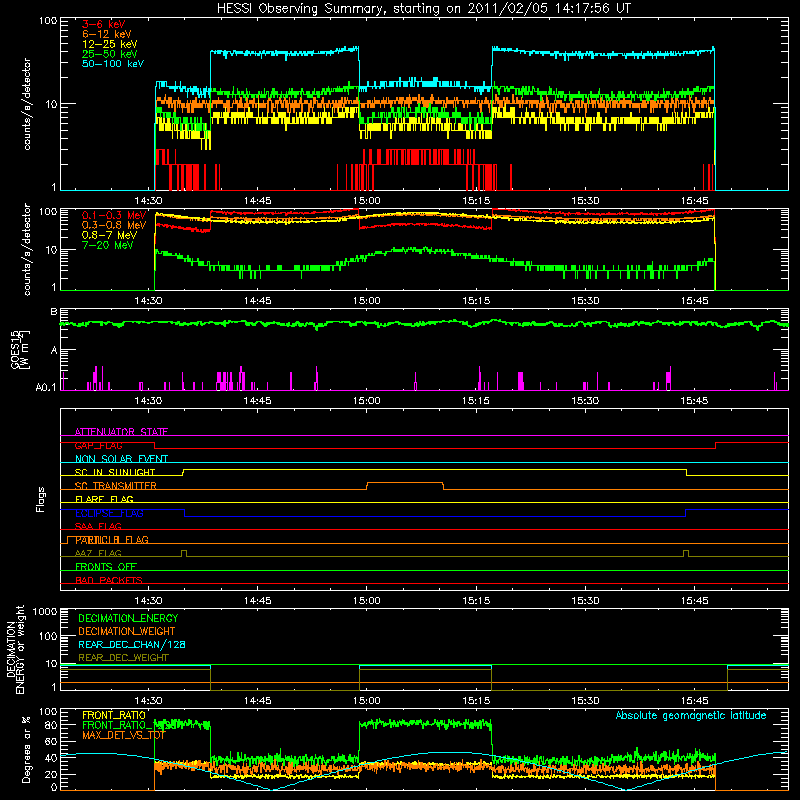Click the vertical Flags axis title
Screen dimensions: 800x800
[41, 499]
